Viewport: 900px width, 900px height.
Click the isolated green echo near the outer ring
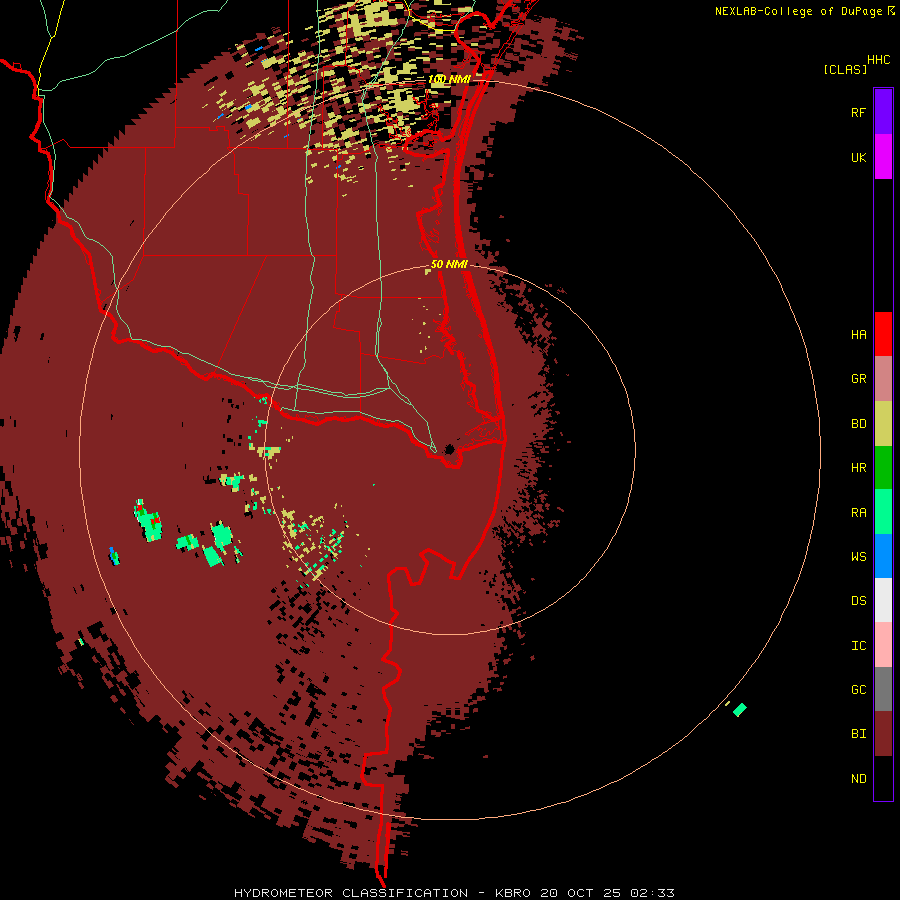pos(740,709)
